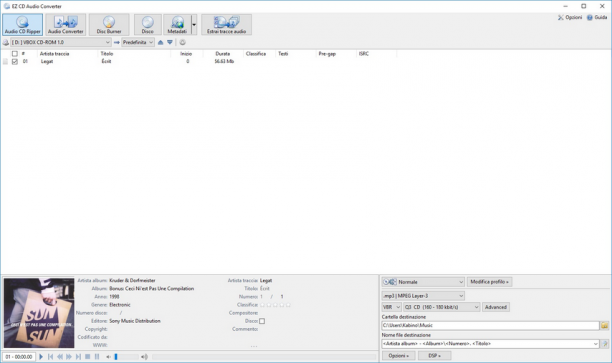Click the round gray icon after triangles
Image resolution: width=612 pixels, height=363 pixels.
click(182, 42)
